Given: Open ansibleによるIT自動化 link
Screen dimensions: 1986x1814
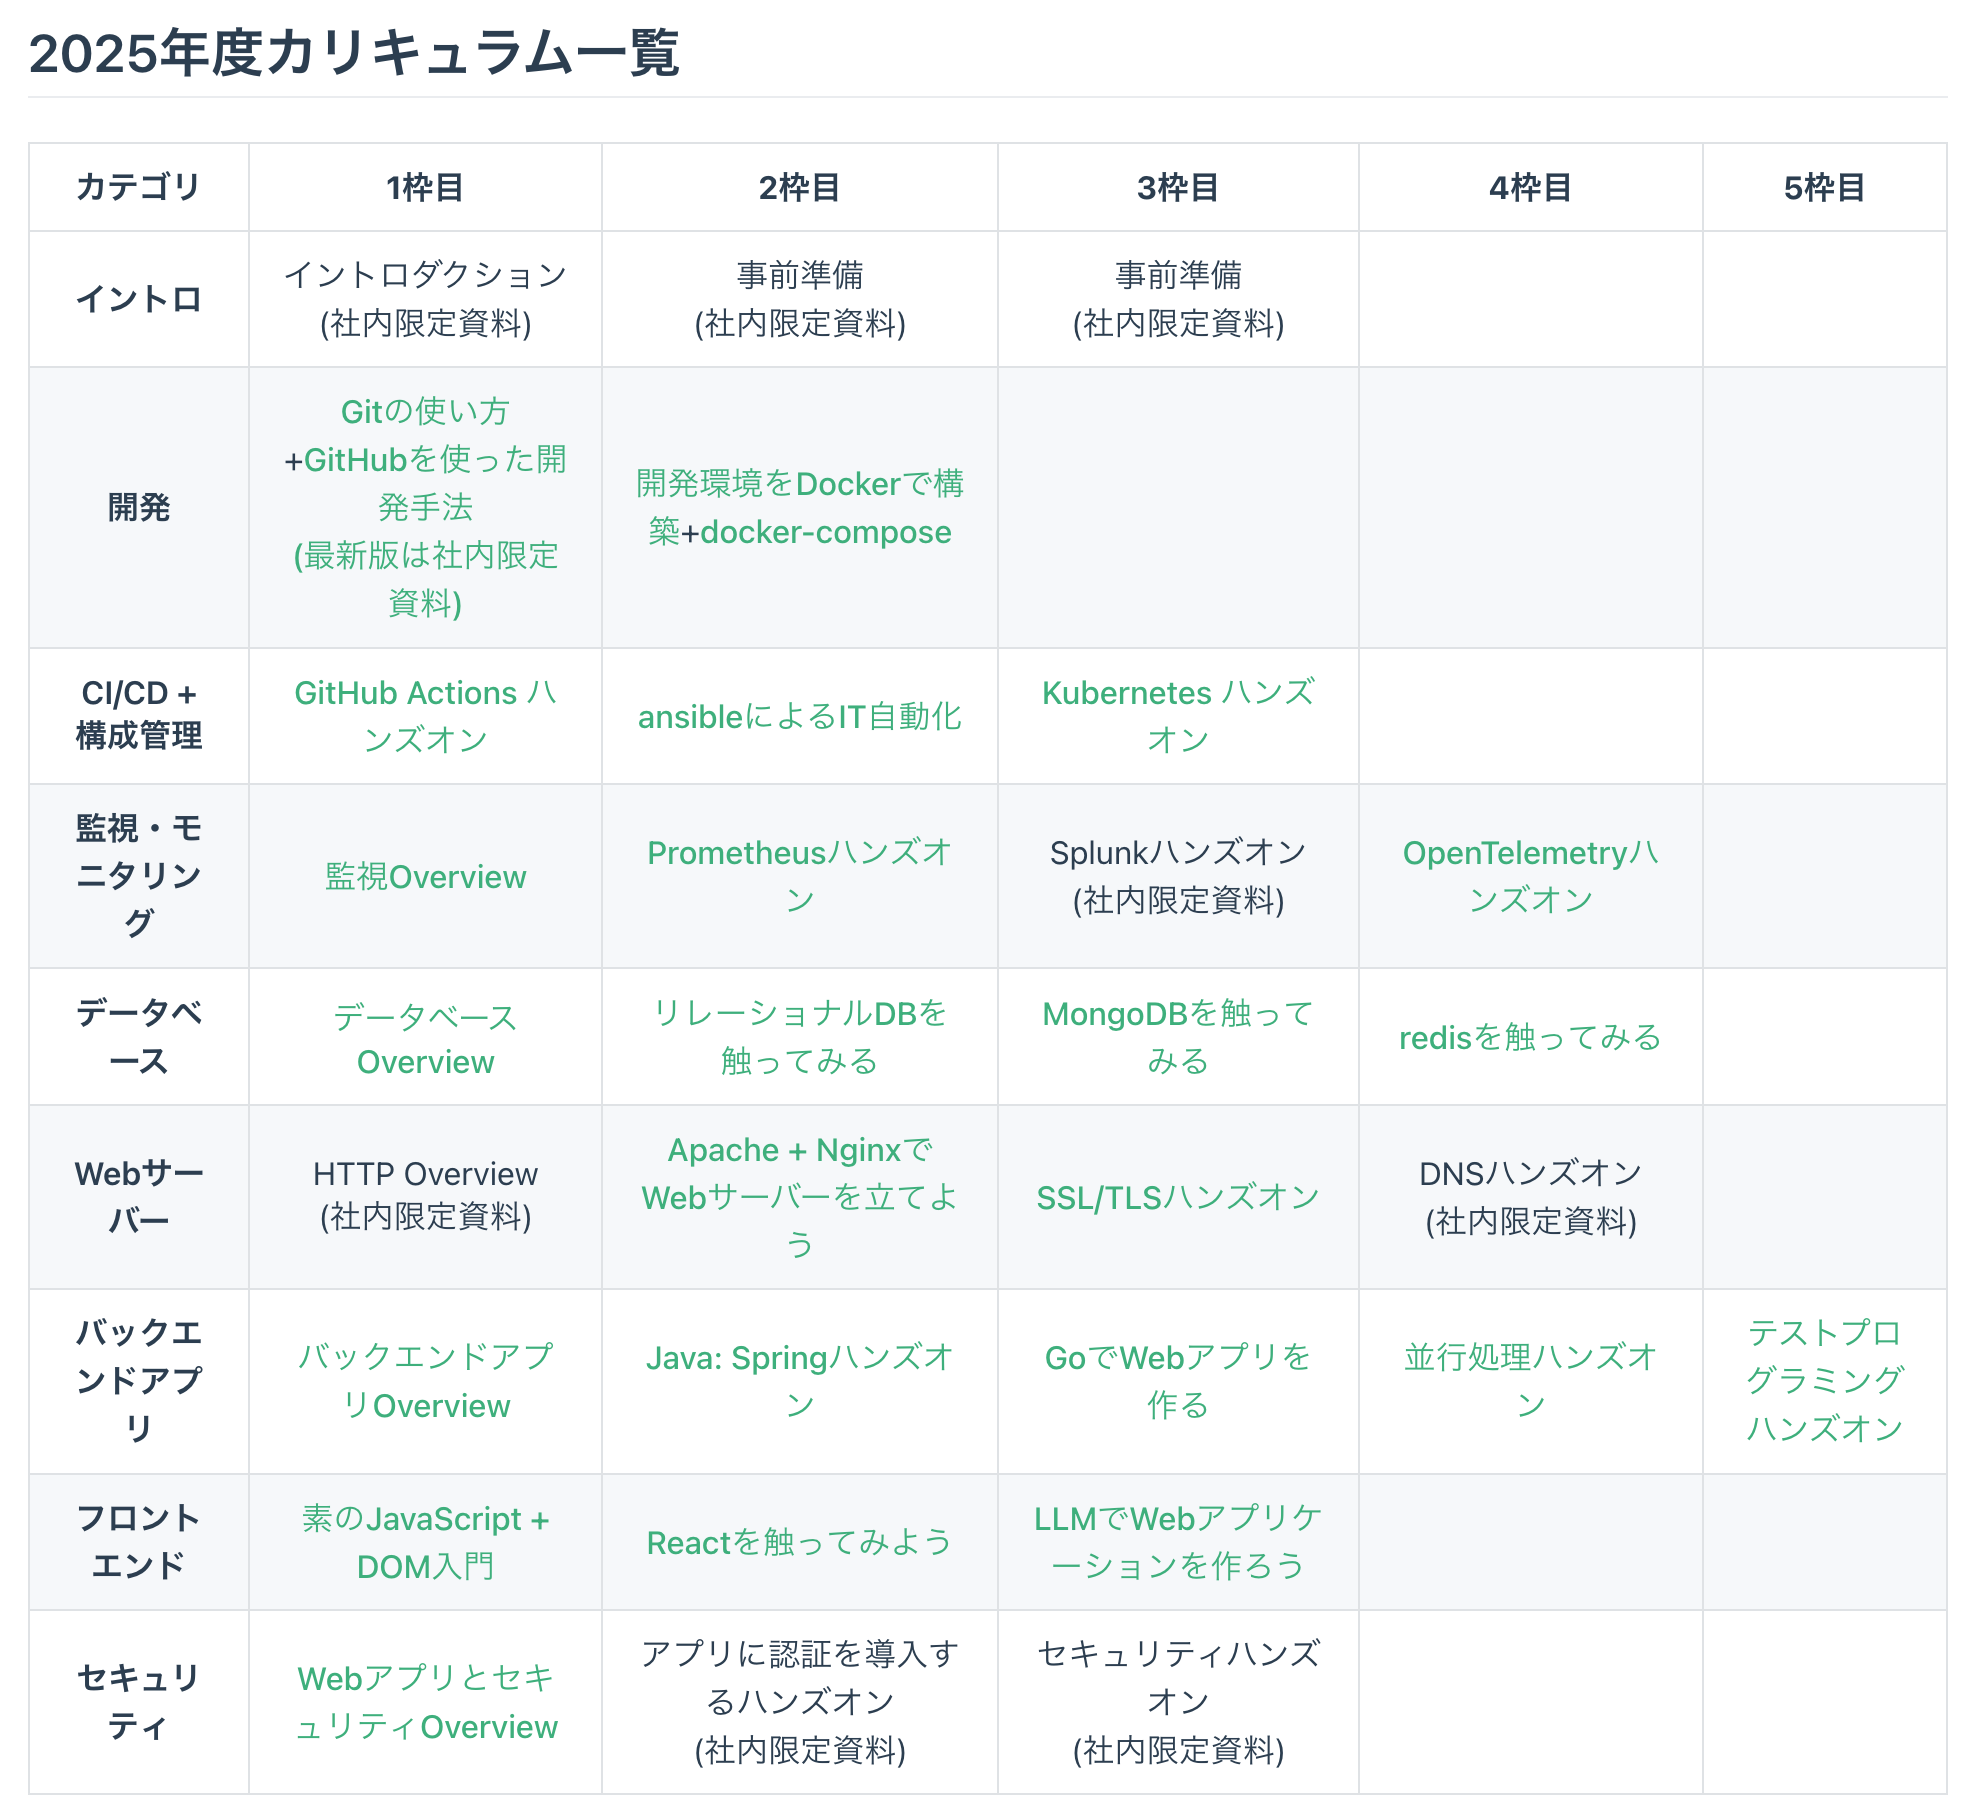Looking at the screenshot, I should (x=799, y=717).
